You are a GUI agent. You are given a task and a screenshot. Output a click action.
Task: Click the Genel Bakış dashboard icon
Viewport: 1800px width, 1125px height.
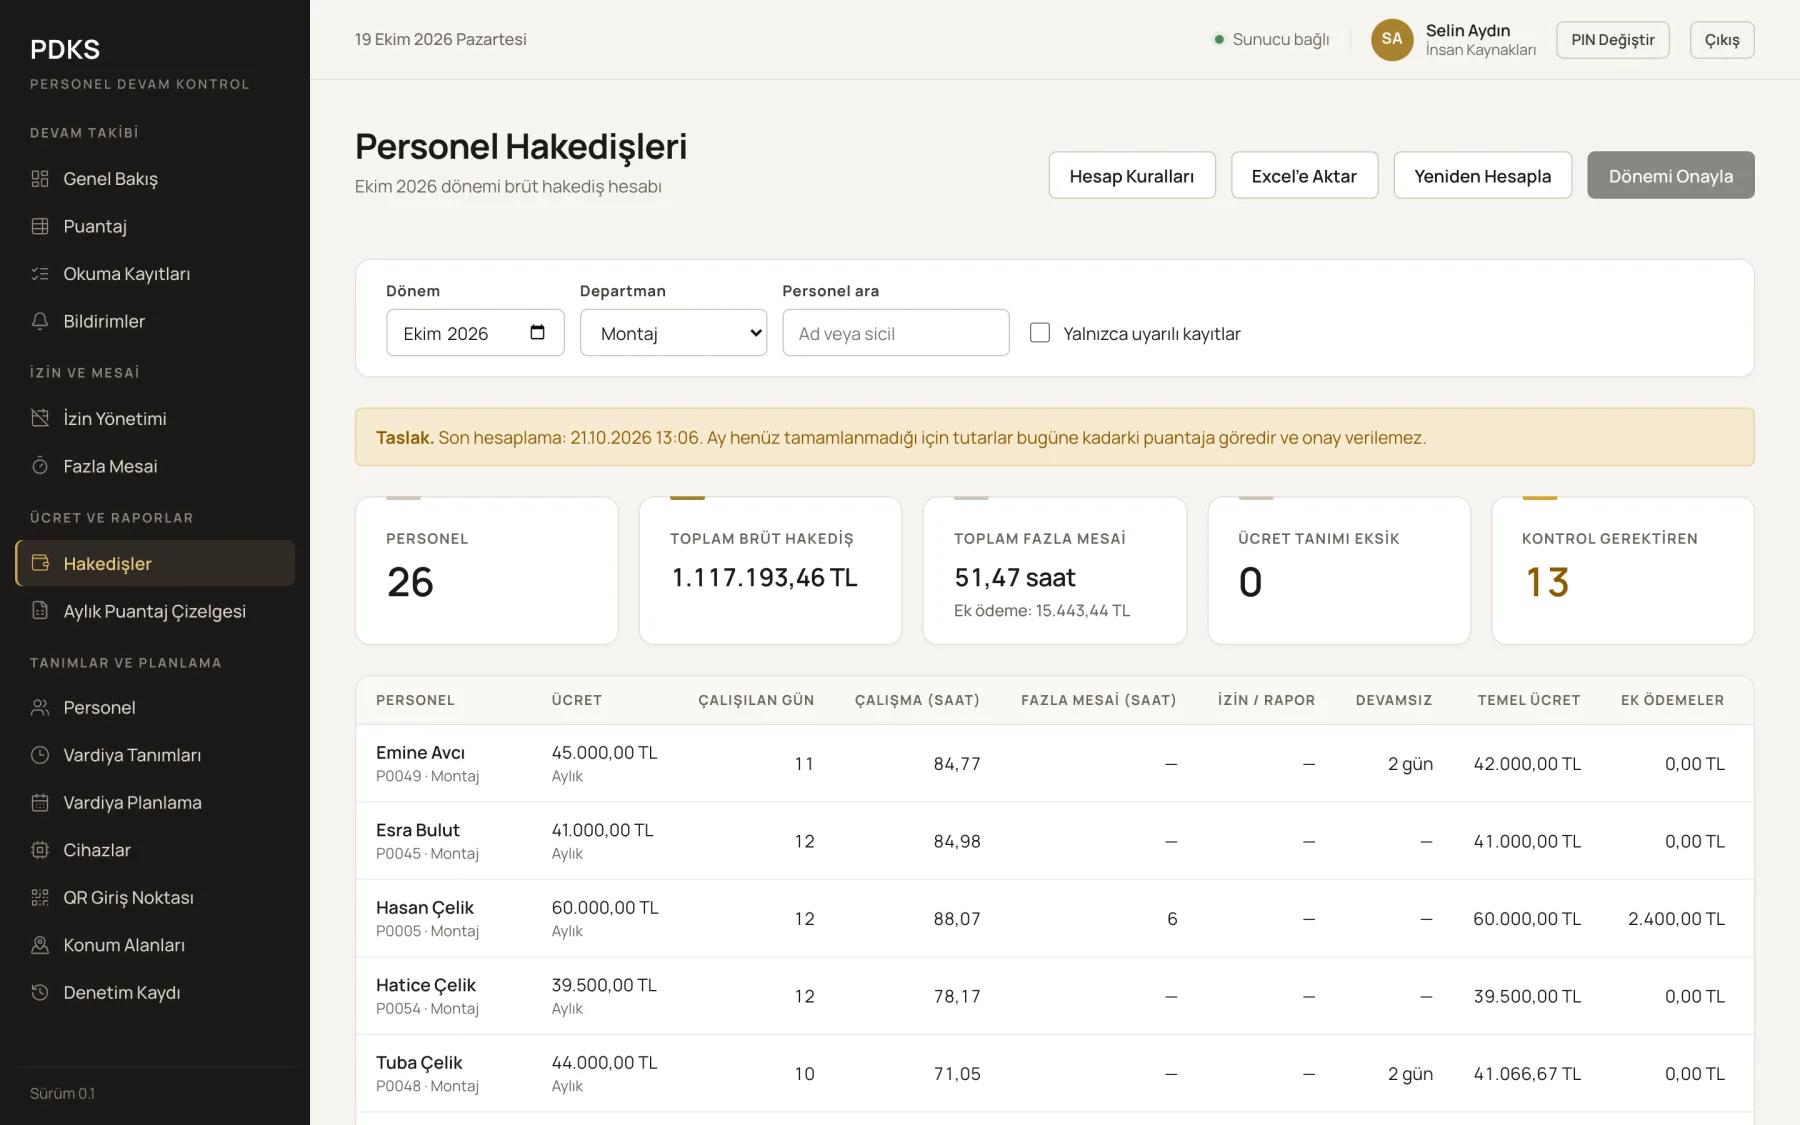point(40,179)
